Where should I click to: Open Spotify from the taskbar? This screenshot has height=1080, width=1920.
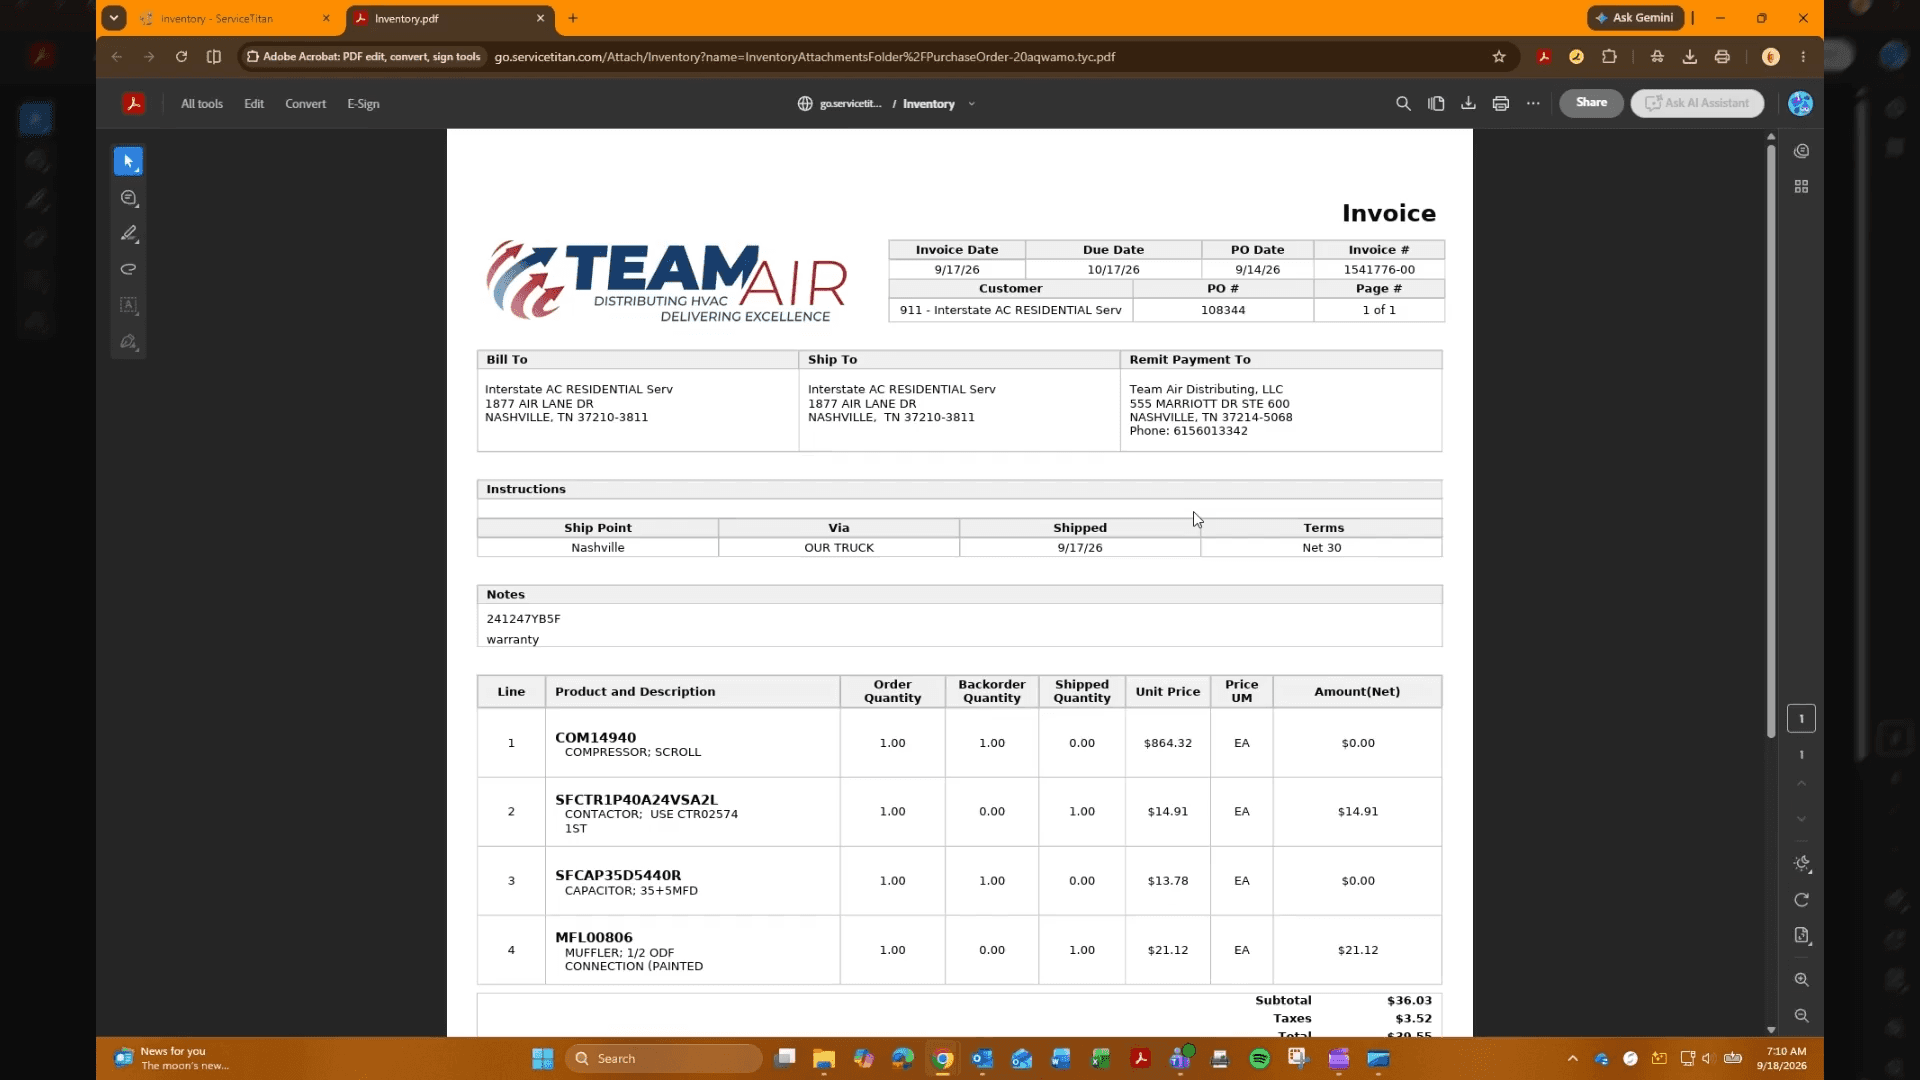[1259, 1058]
